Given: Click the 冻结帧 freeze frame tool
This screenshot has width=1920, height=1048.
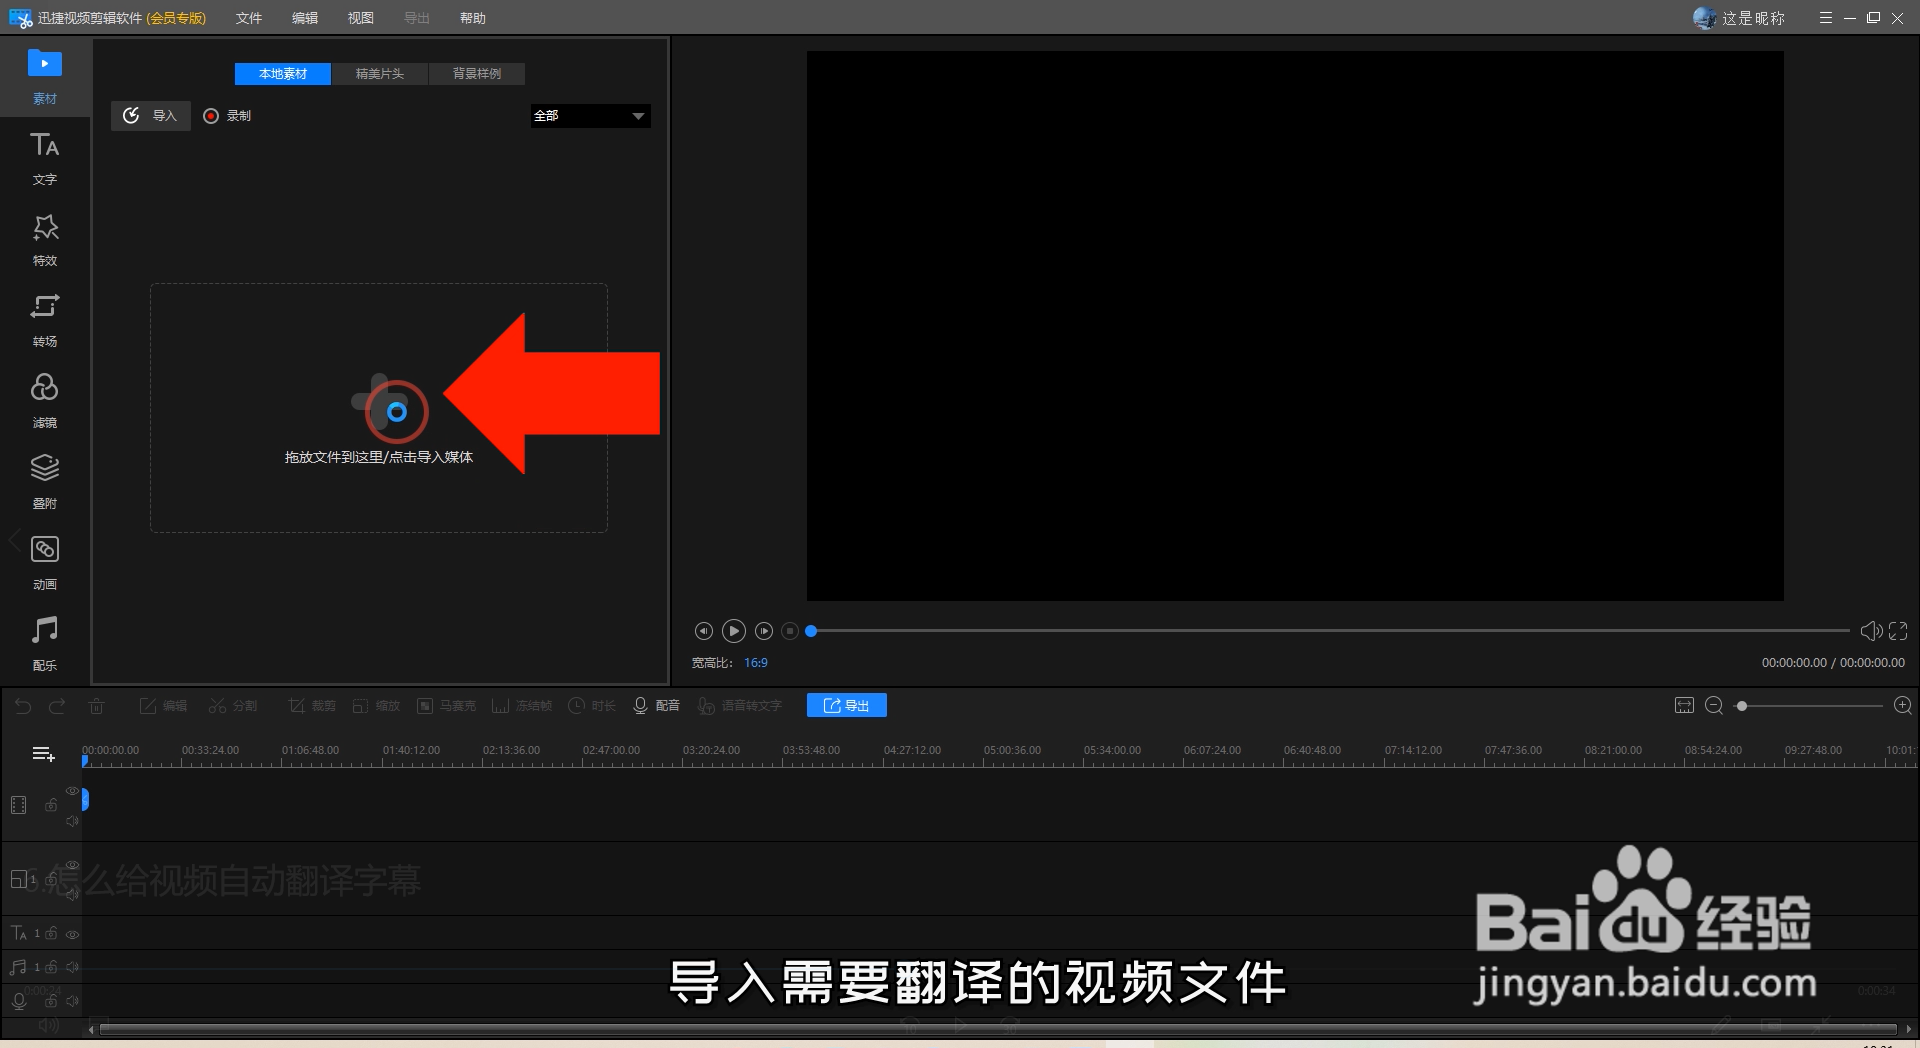Looking at the screenshot, I should click(x=520, y=705).
